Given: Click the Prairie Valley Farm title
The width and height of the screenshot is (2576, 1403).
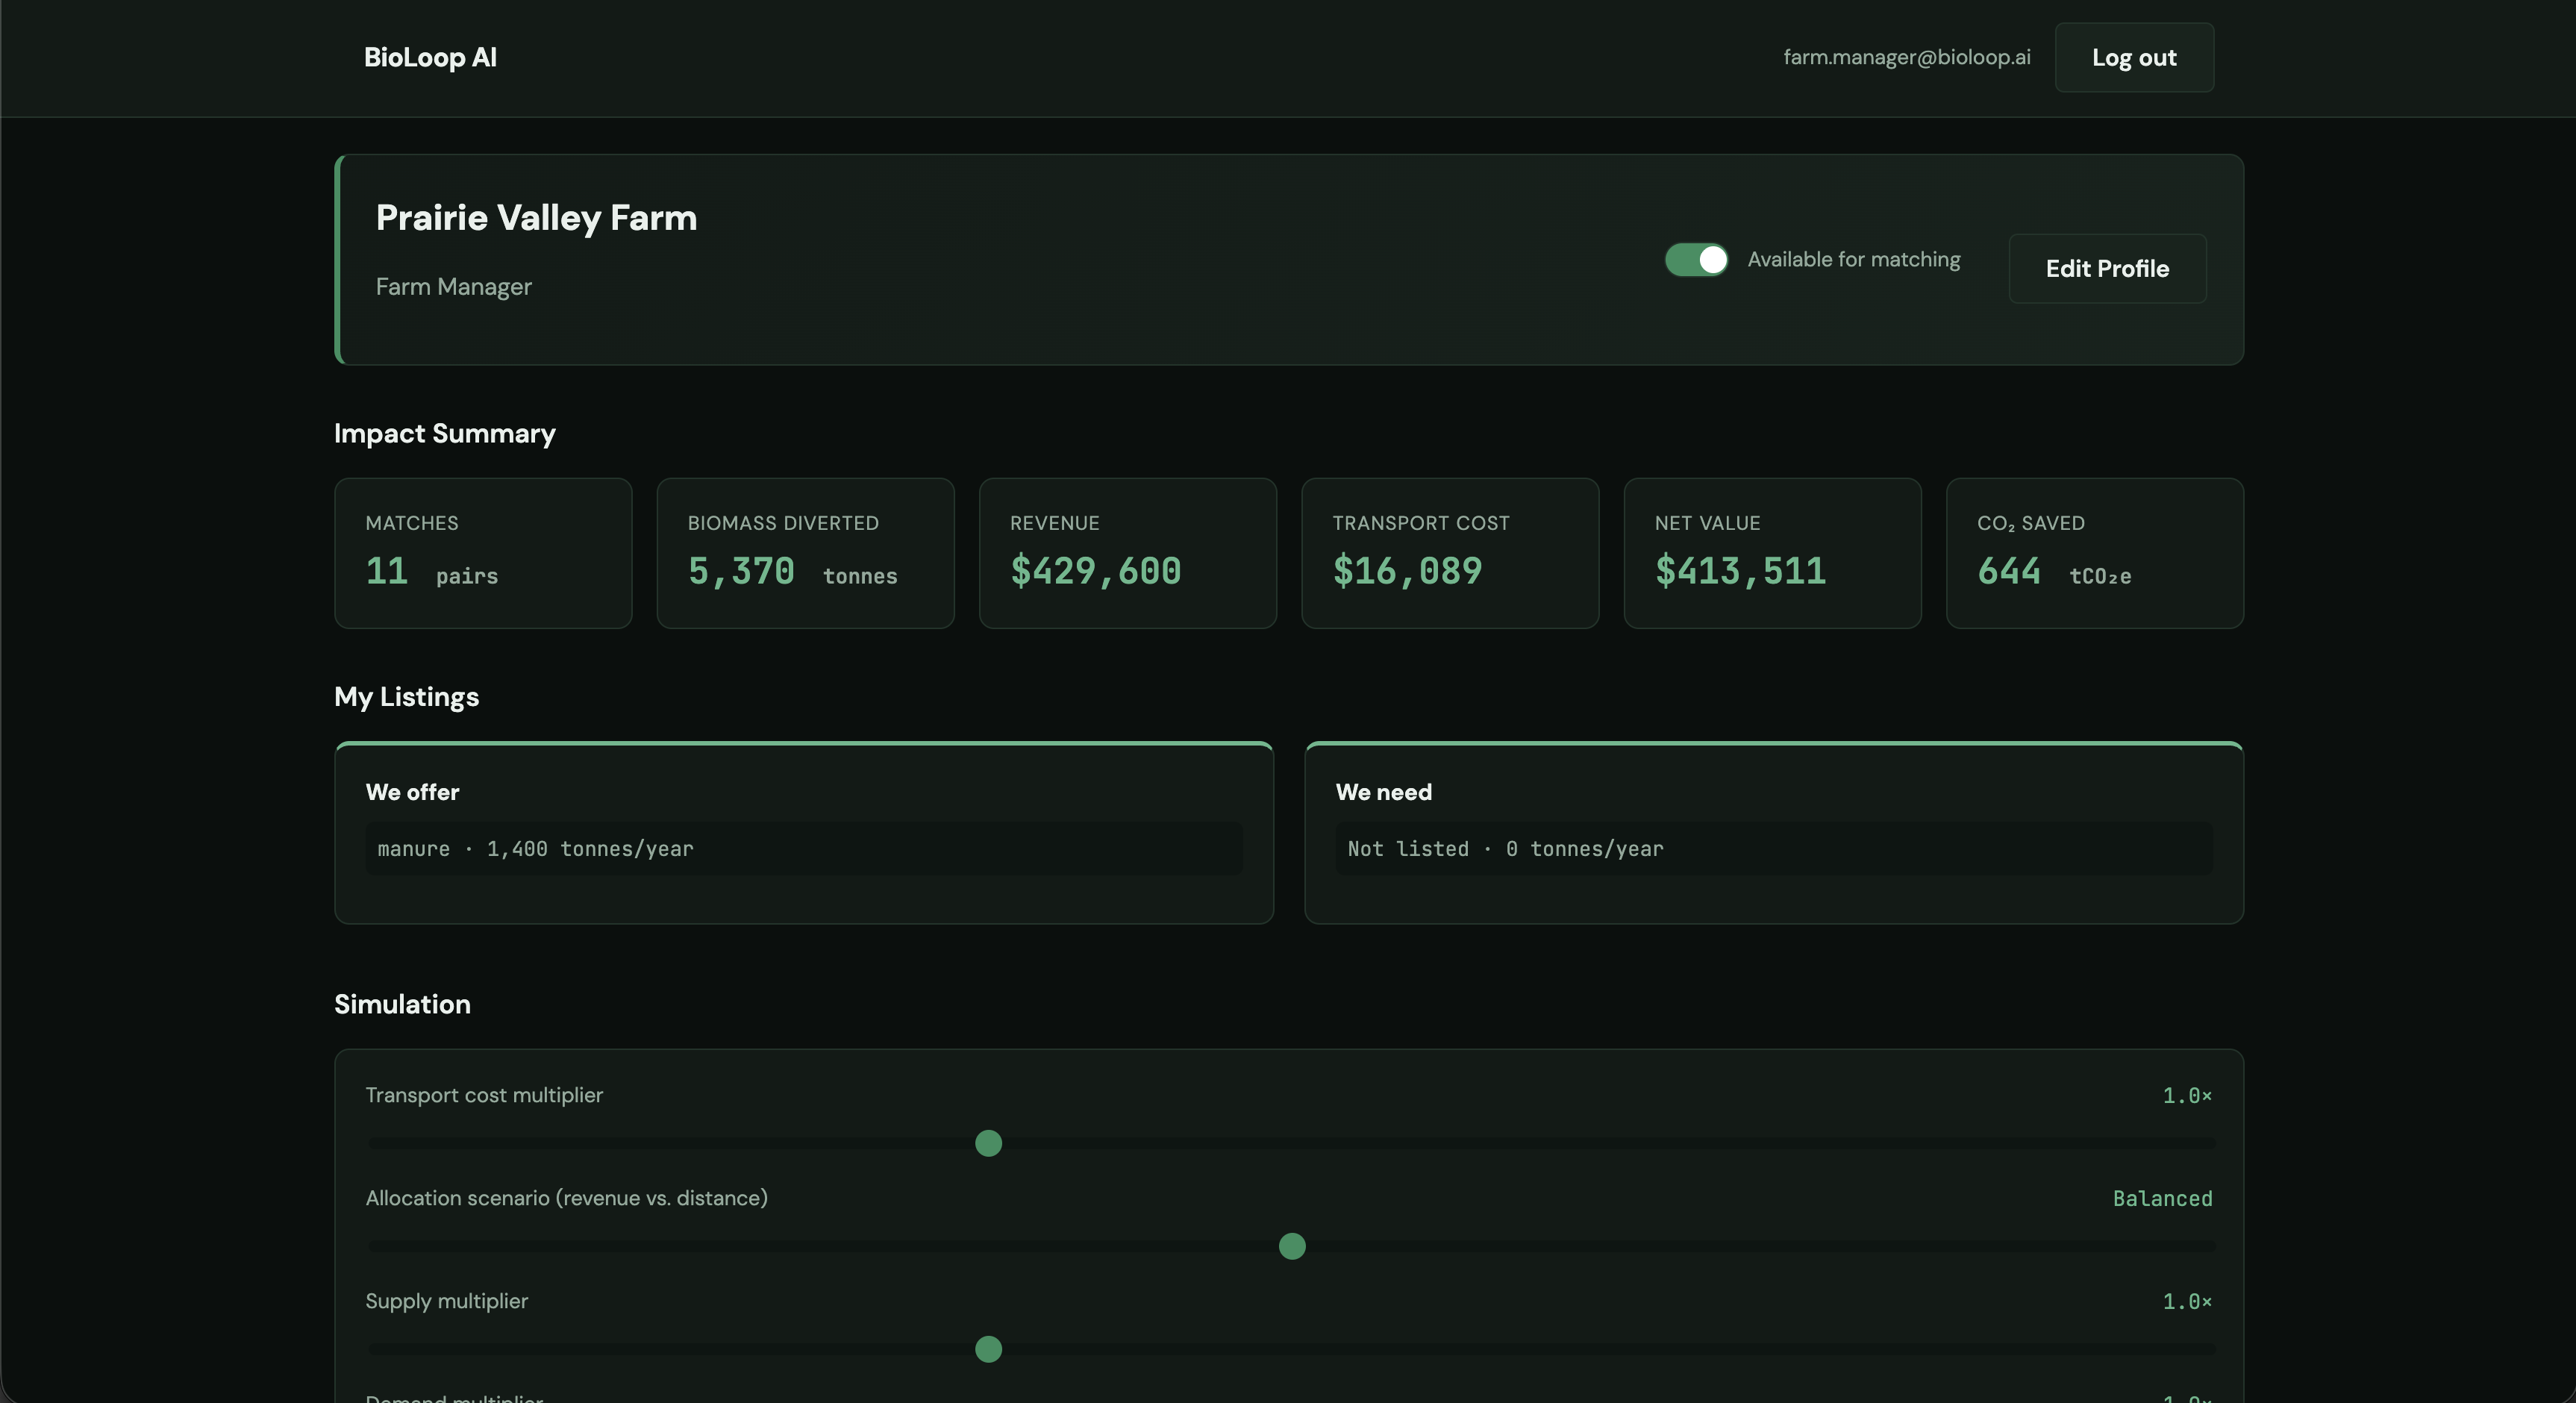Looking at the screenshot, I should tap(536, 218).
